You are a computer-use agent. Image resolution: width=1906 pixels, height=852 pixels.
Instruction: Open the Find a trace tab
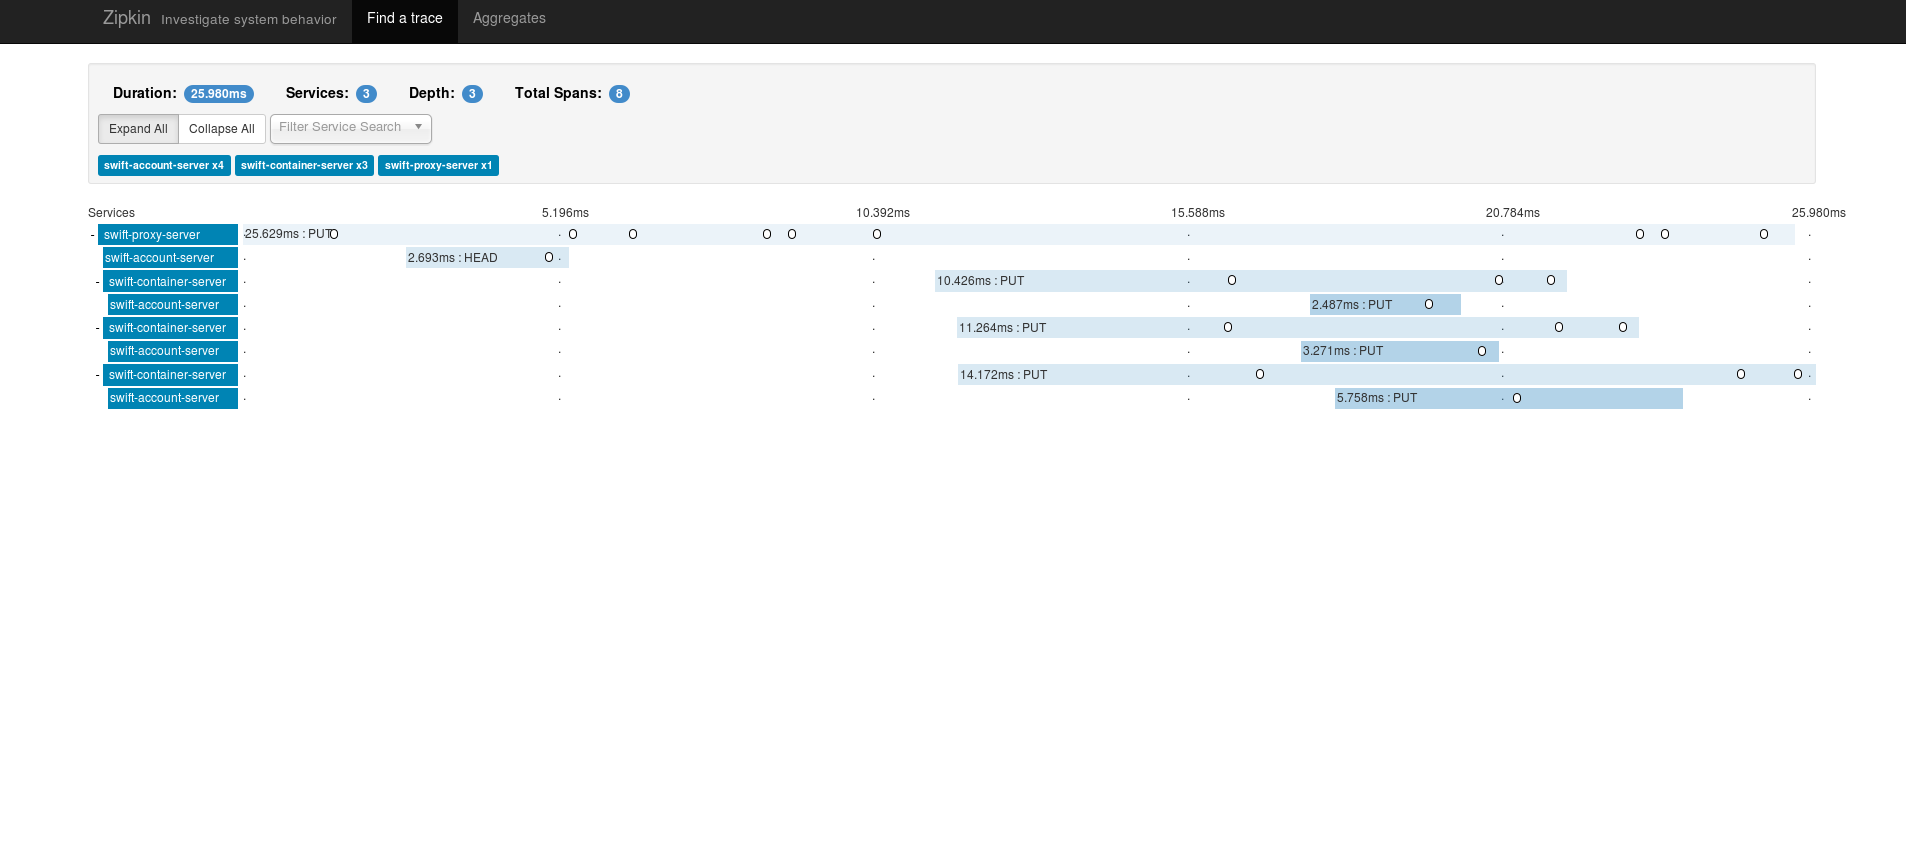[404, 19]
